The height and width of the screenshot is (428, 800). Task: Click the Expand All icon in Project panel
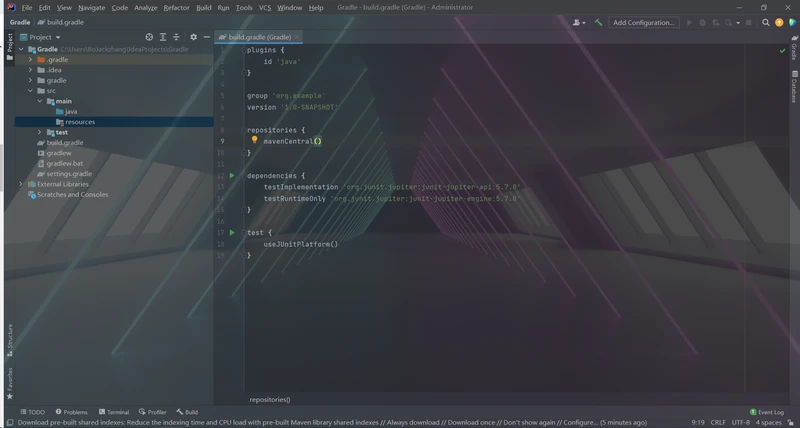pos(161,37)
